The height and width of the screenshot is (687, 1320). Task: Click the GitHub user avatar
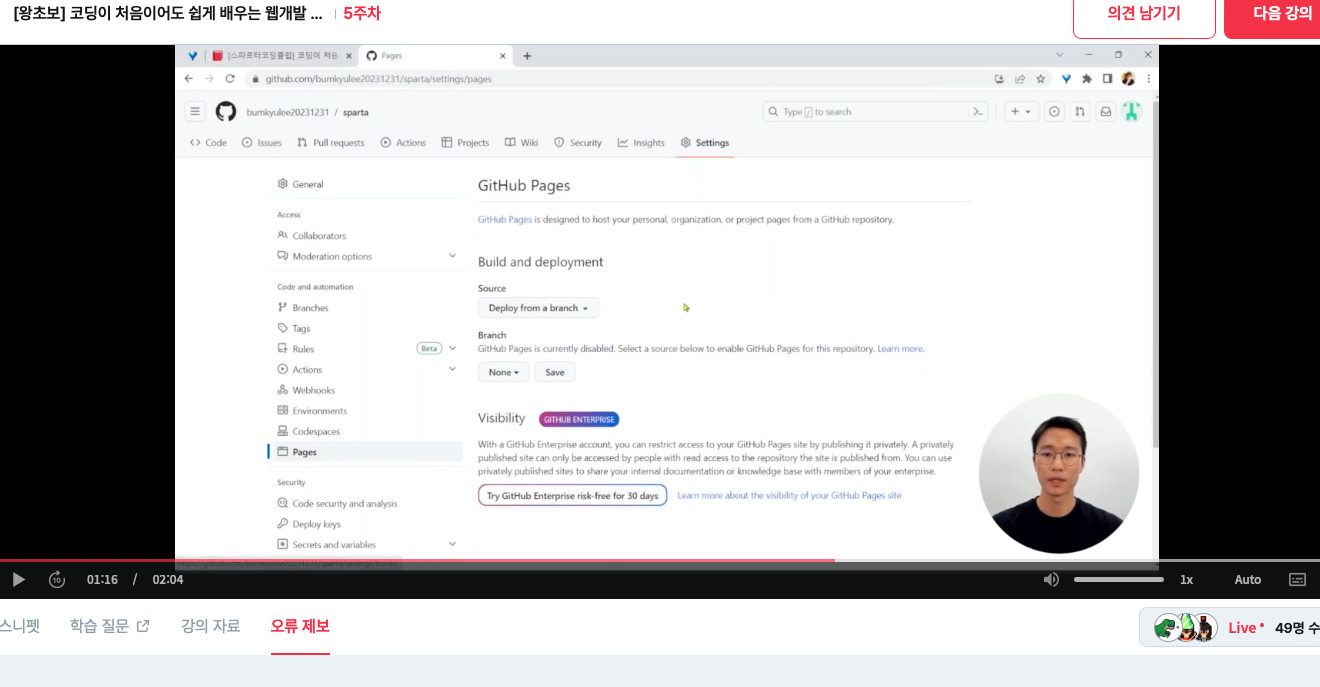(1131, 112)
